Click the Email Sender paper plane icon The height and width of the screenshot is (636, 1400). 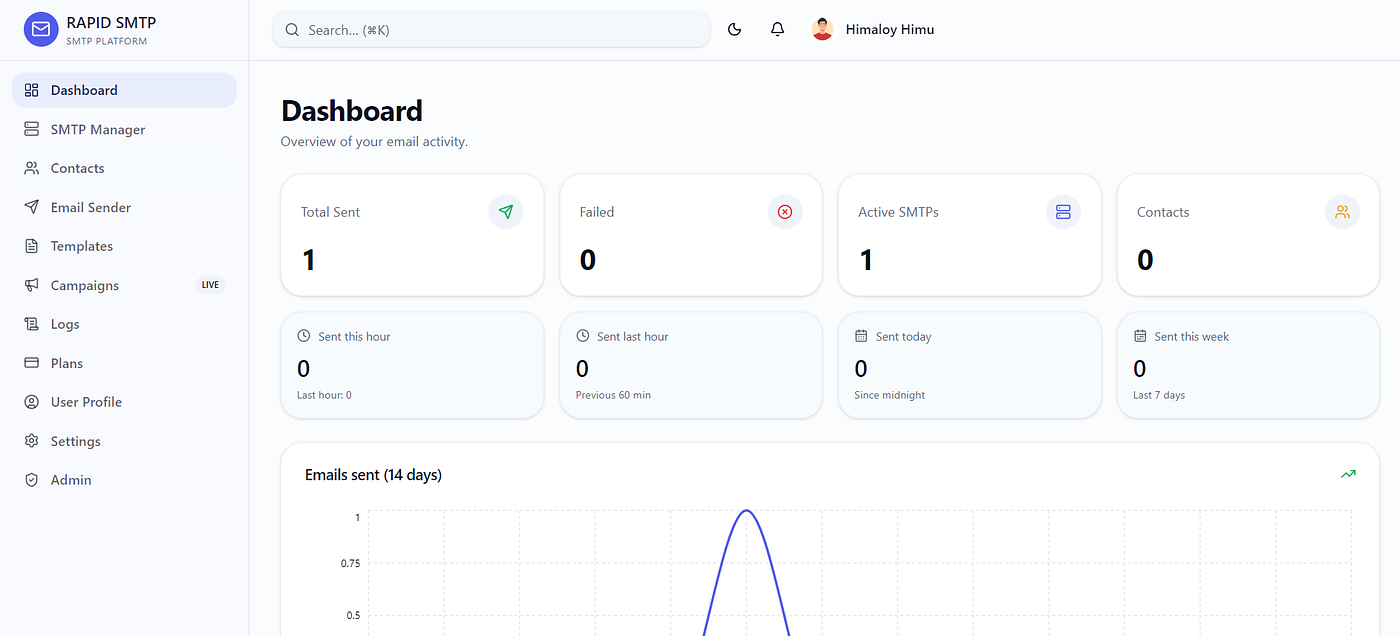[31, 207]
